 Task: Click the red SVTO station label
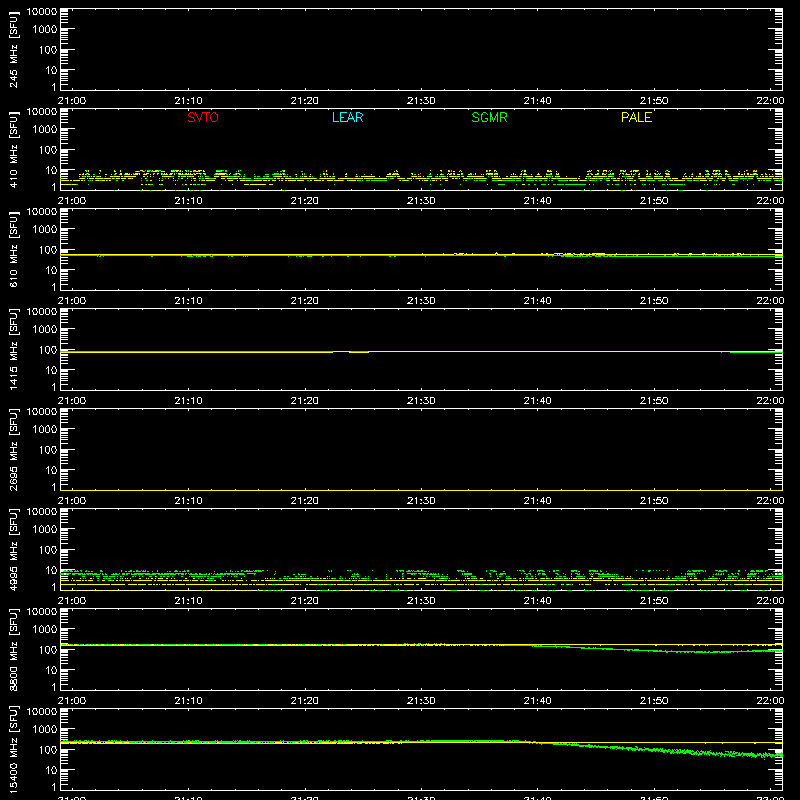point(203,117)
